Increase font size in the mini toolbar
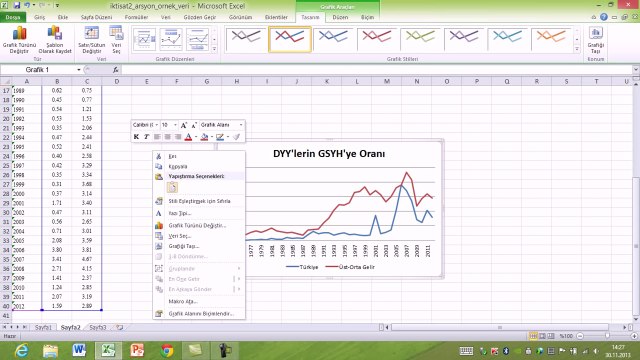Viewport: 640px width, 360px height. coord(184,125)
